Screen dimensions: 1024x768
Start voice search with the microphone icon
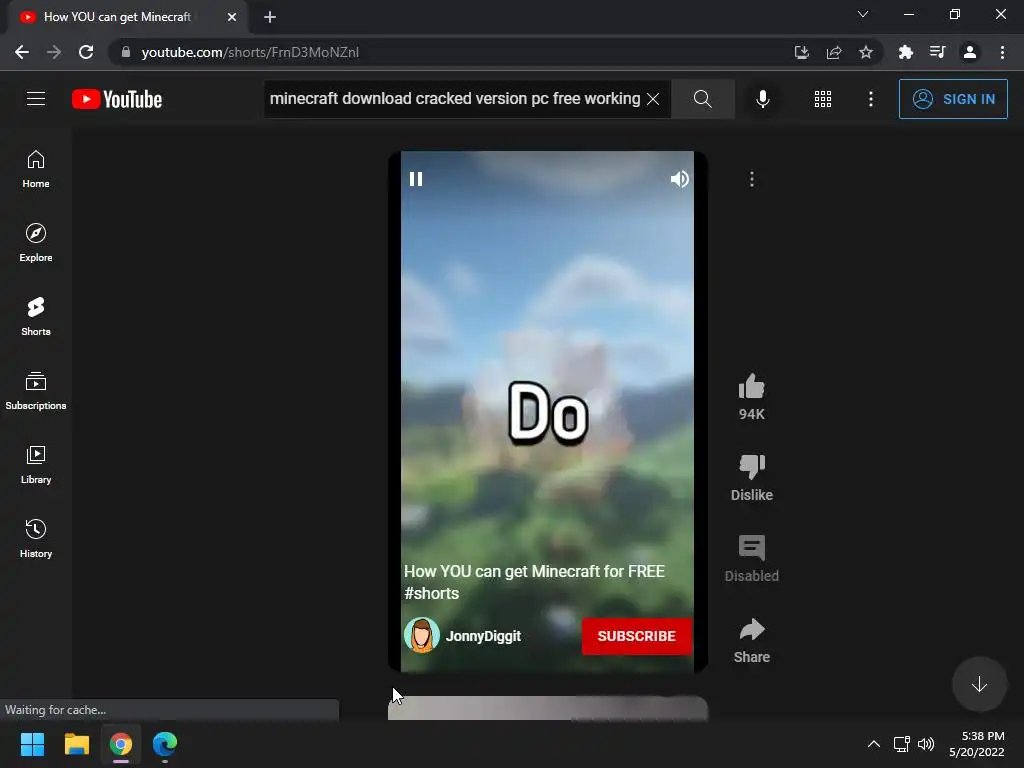[x=762, y=99]
